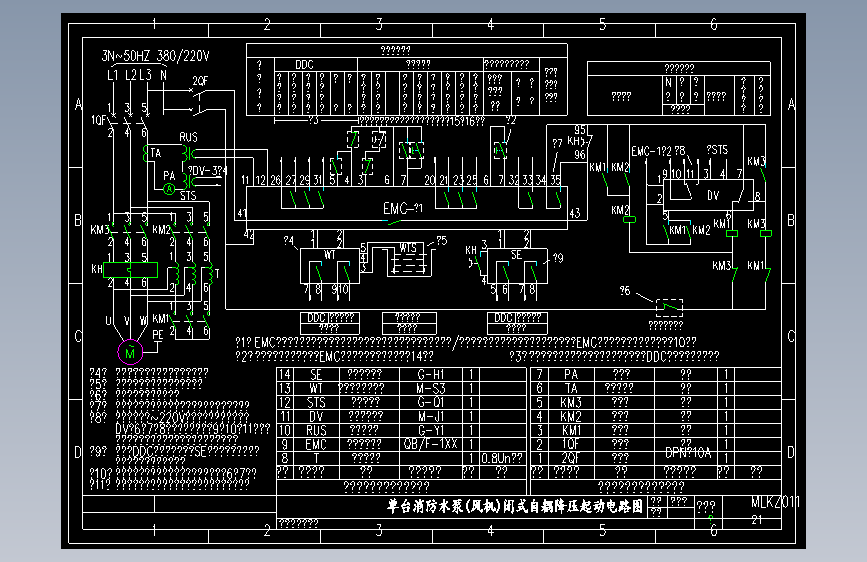Click the 'DDC' heading in the top terminal table
The height and width of the screenshot is (562, 867).
[x=304, y=65]
